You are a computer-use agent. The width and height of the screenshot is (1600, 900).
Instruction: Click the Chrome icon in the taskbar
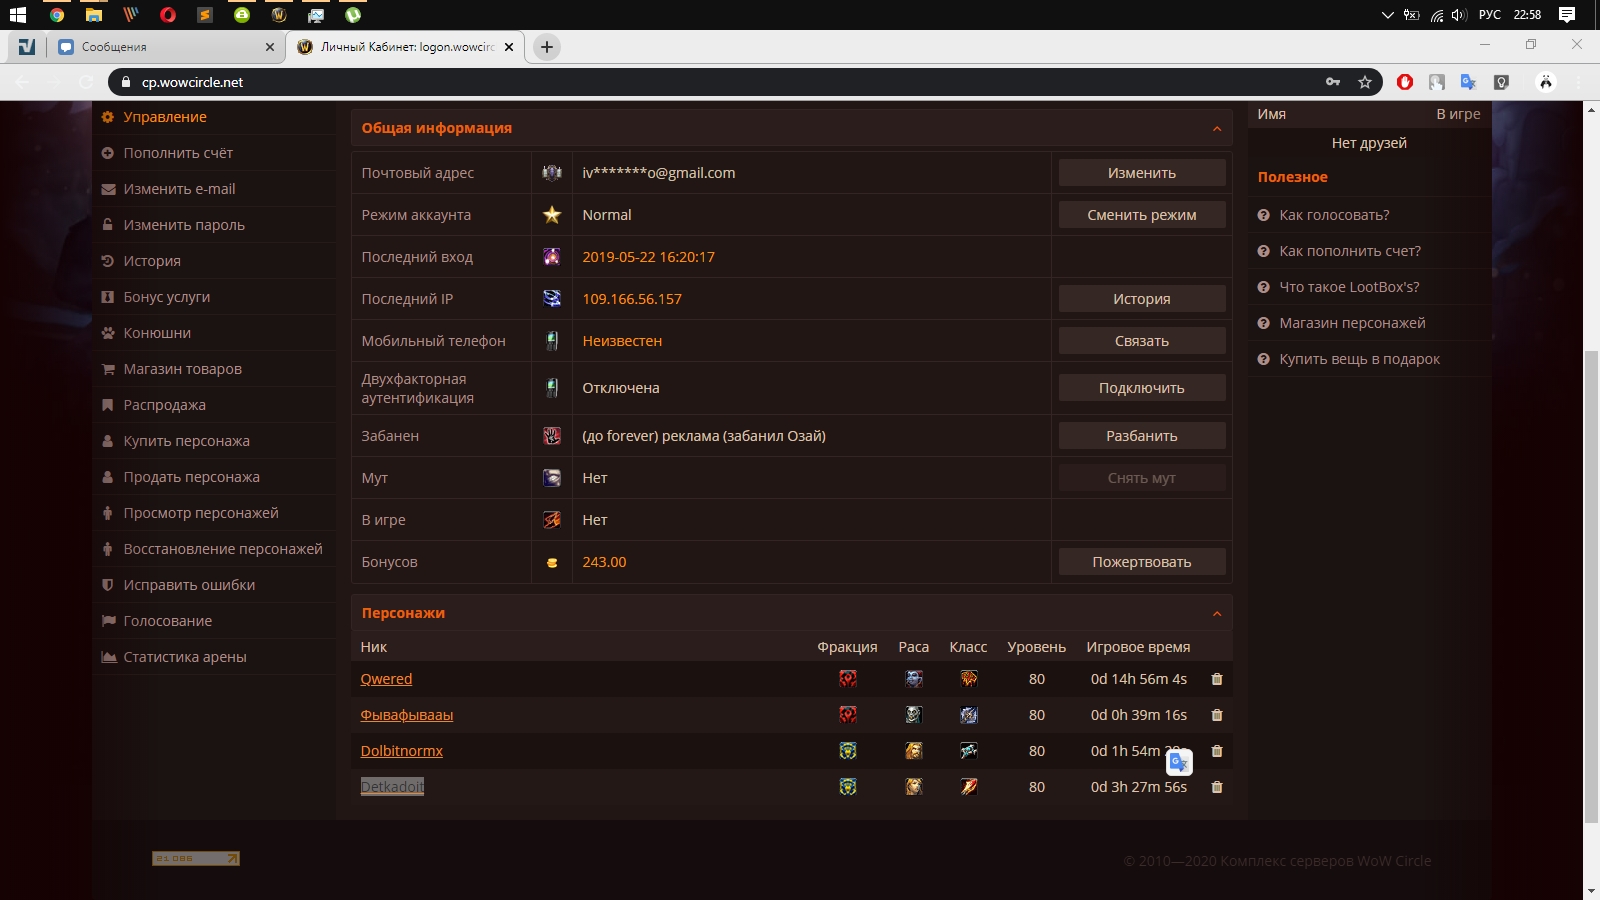coord(57,15)
